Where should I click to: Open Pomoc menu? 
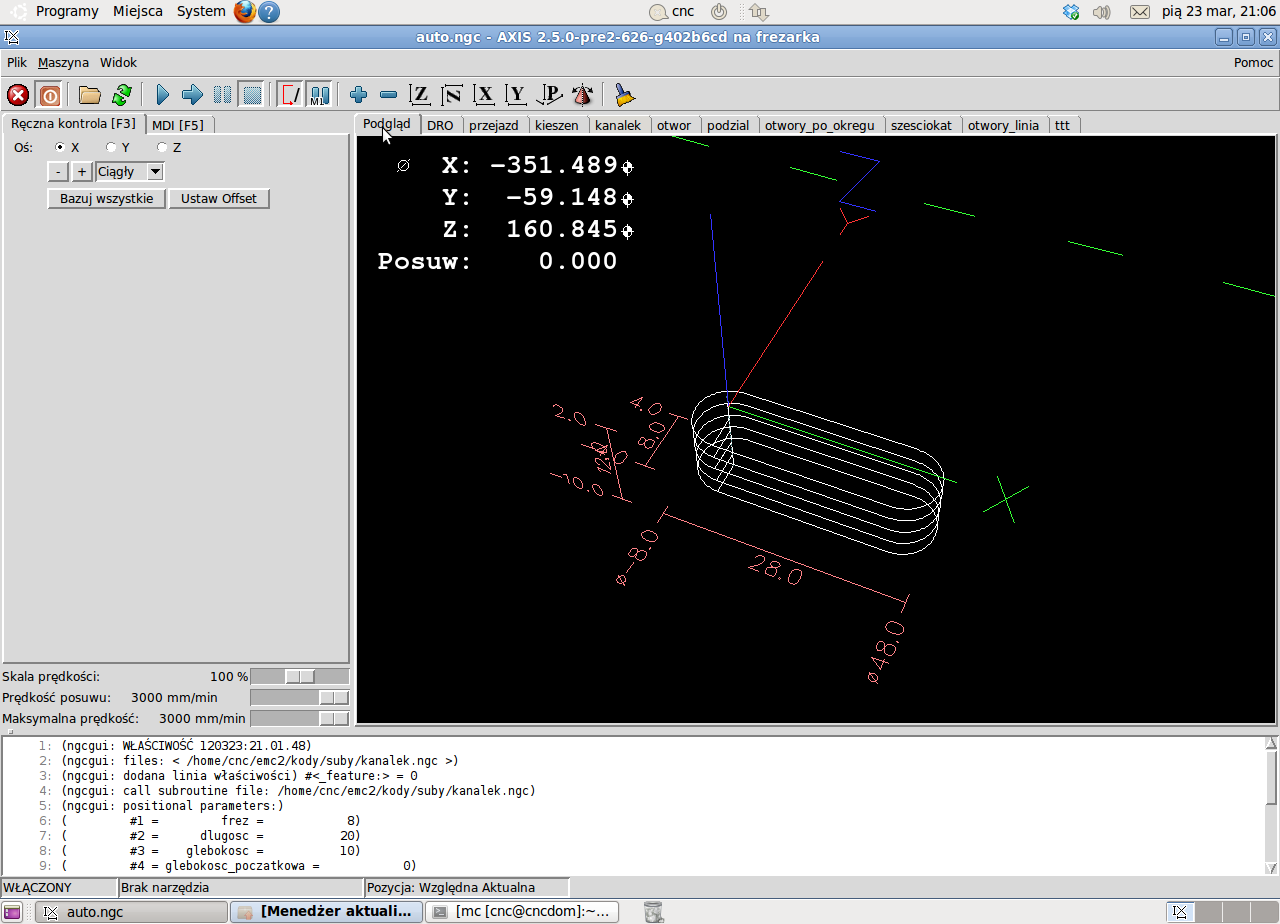1253,62
